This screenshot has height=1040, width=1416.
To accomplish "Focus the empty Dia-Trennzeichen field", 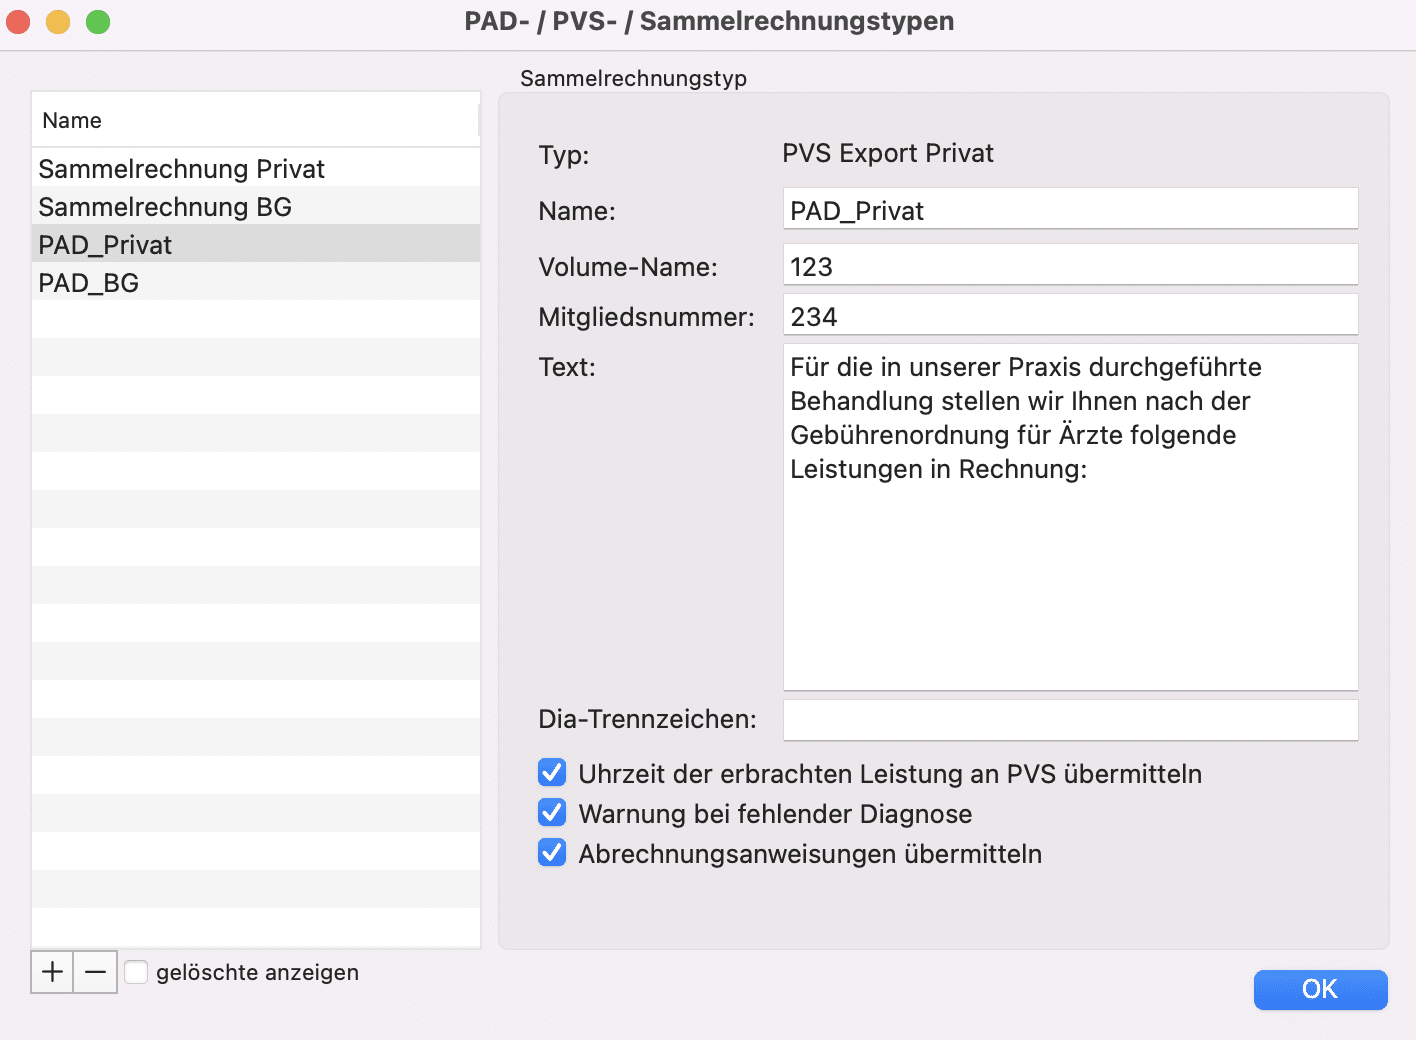I will 1070,720.
